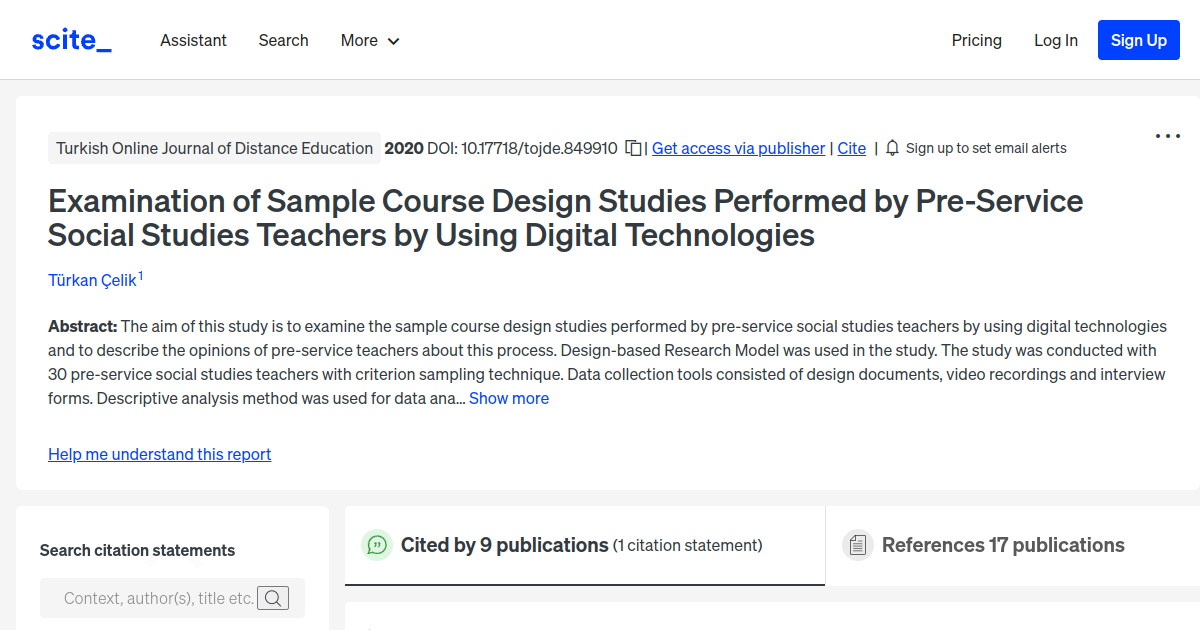1200x630 pixels.
Task: Click the magnifier in citation search box
Action: point(272,598)
